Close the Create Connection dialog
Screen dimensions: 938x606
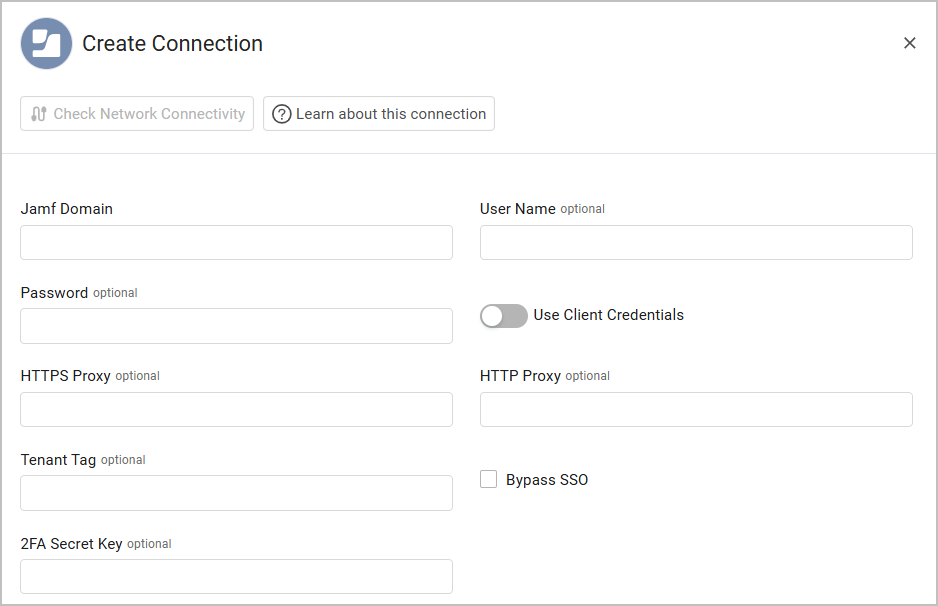coord(909,43)
